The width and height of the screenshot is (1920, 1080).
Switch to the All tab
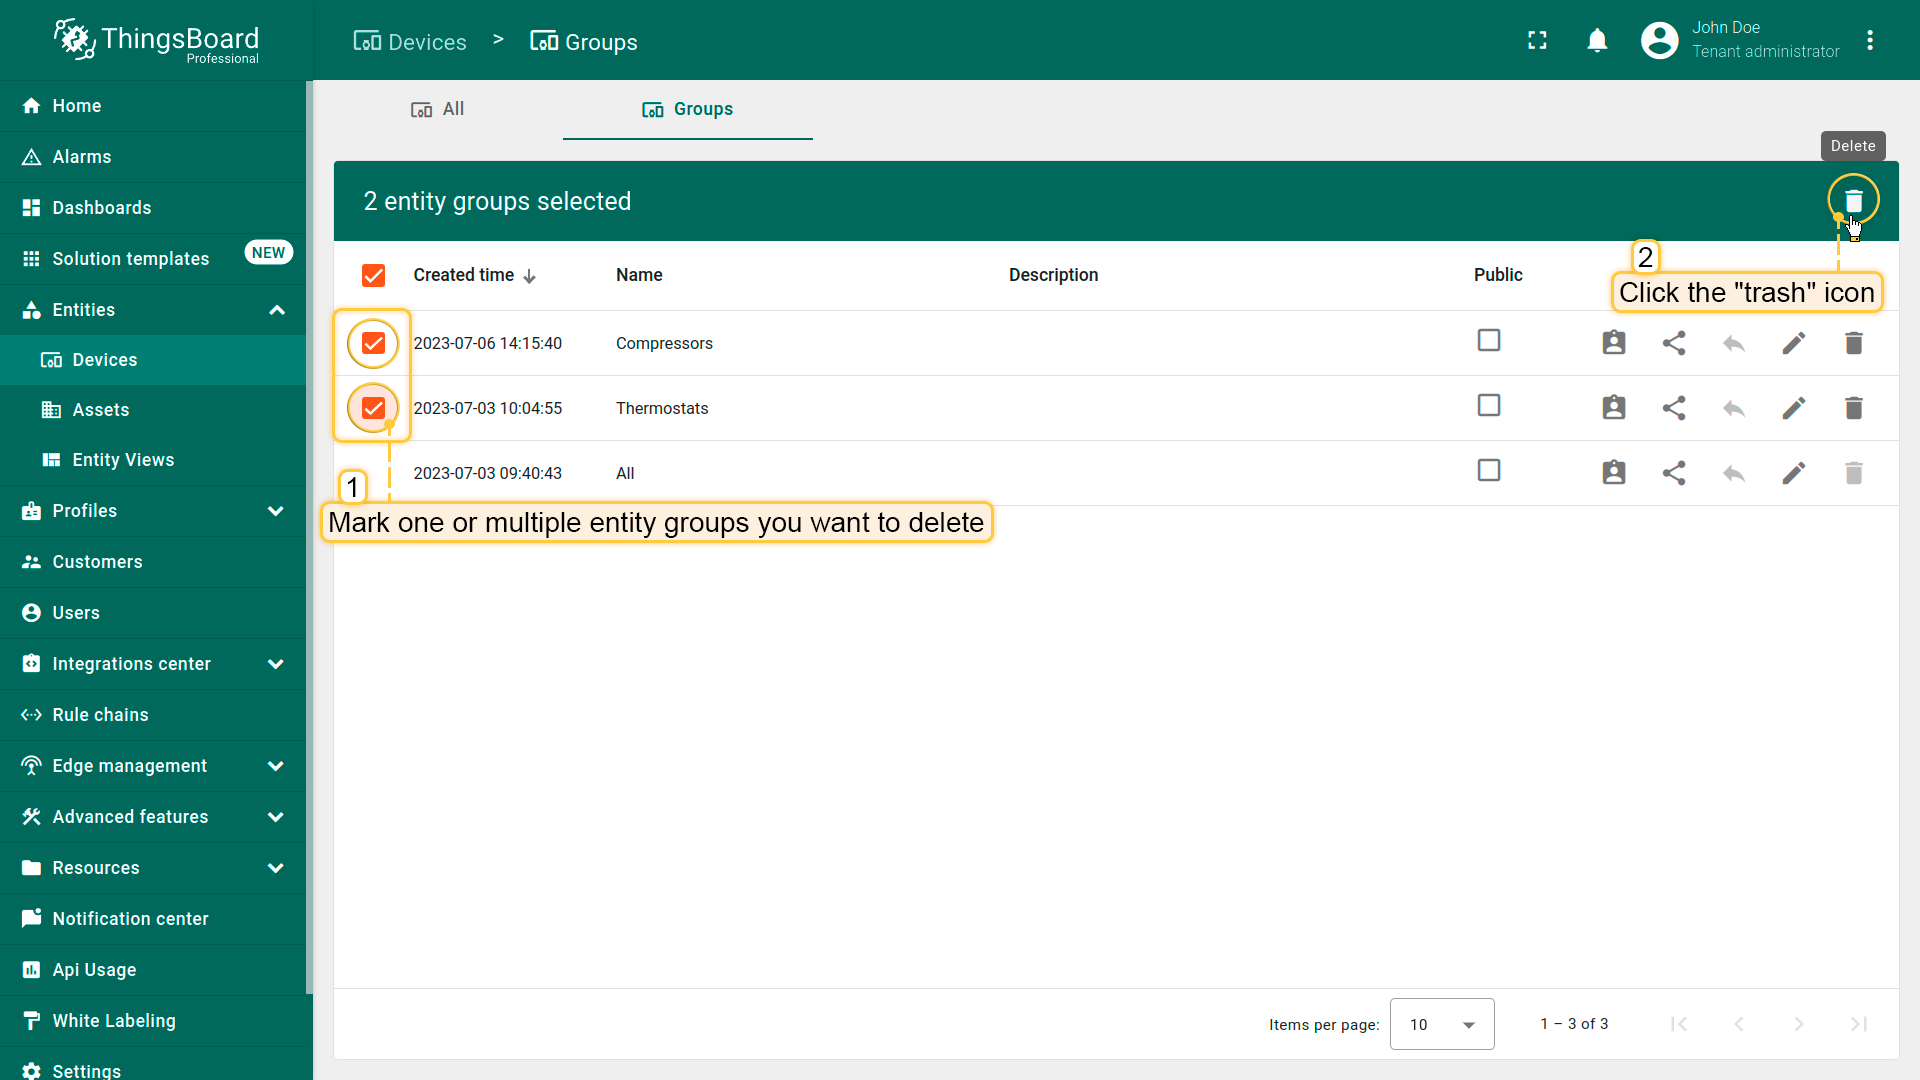[438, 109]
